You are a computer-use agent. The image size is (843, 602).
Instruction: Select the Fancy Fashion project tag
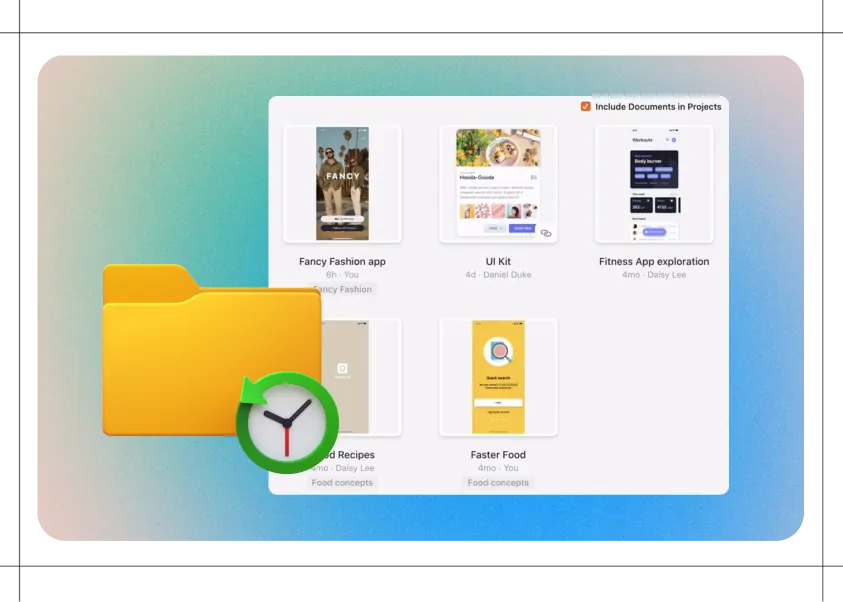point(343,290)
